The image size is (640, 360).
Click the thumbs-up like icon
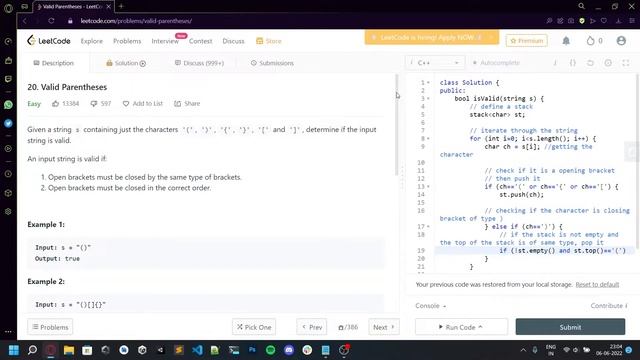(56, 104)
